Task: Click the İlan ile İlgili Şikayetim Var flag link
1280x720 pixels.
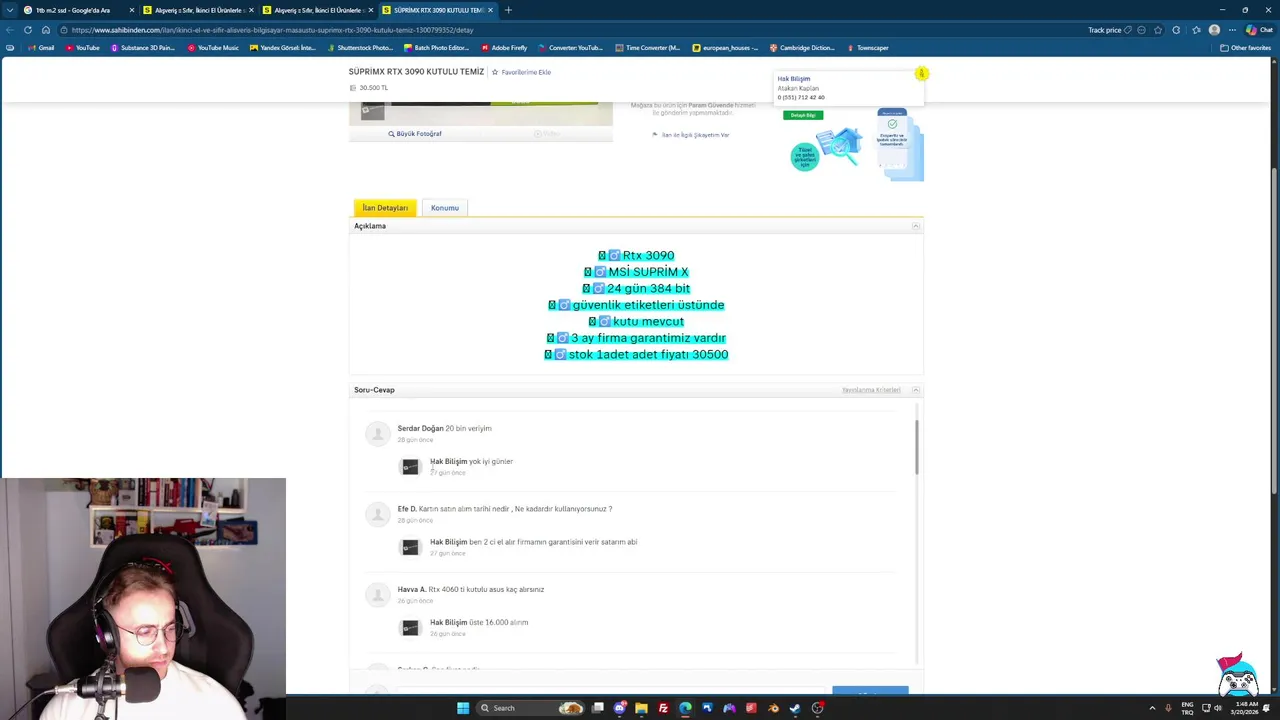Action: click(691, 134)
